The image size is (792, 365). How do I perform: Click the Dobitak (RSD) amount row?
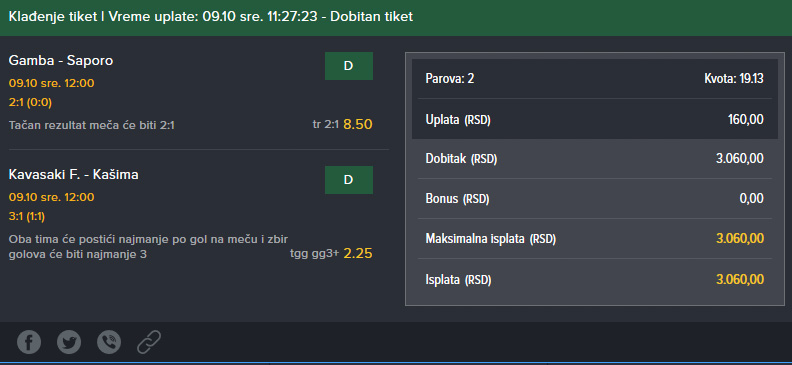coord(595,159)
